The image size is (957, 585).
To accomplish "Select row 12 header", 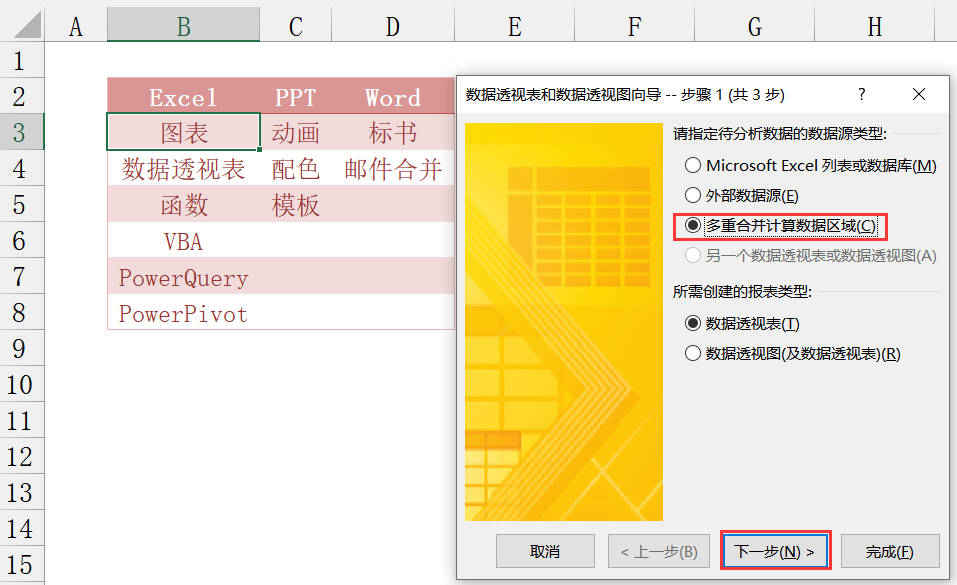I will [22, 456].
